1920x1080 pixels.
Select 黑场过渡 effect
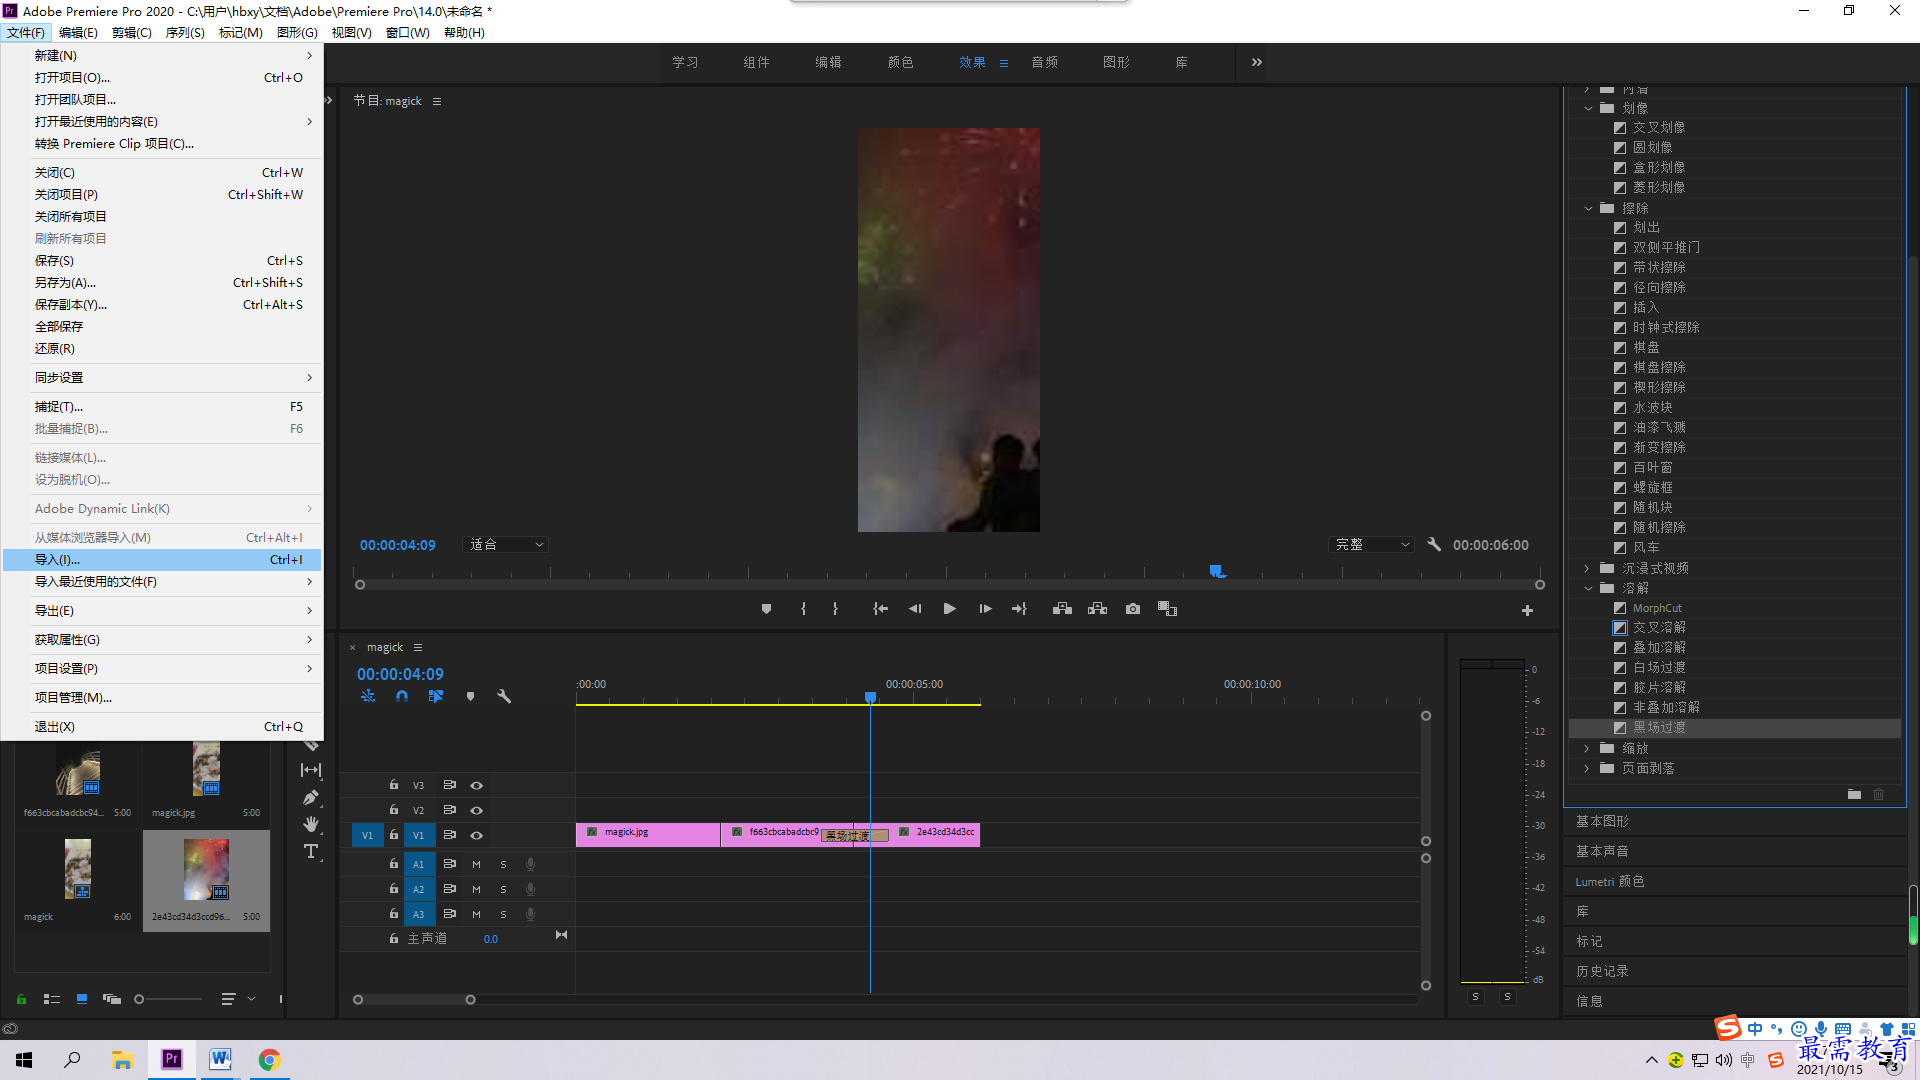1659,728
